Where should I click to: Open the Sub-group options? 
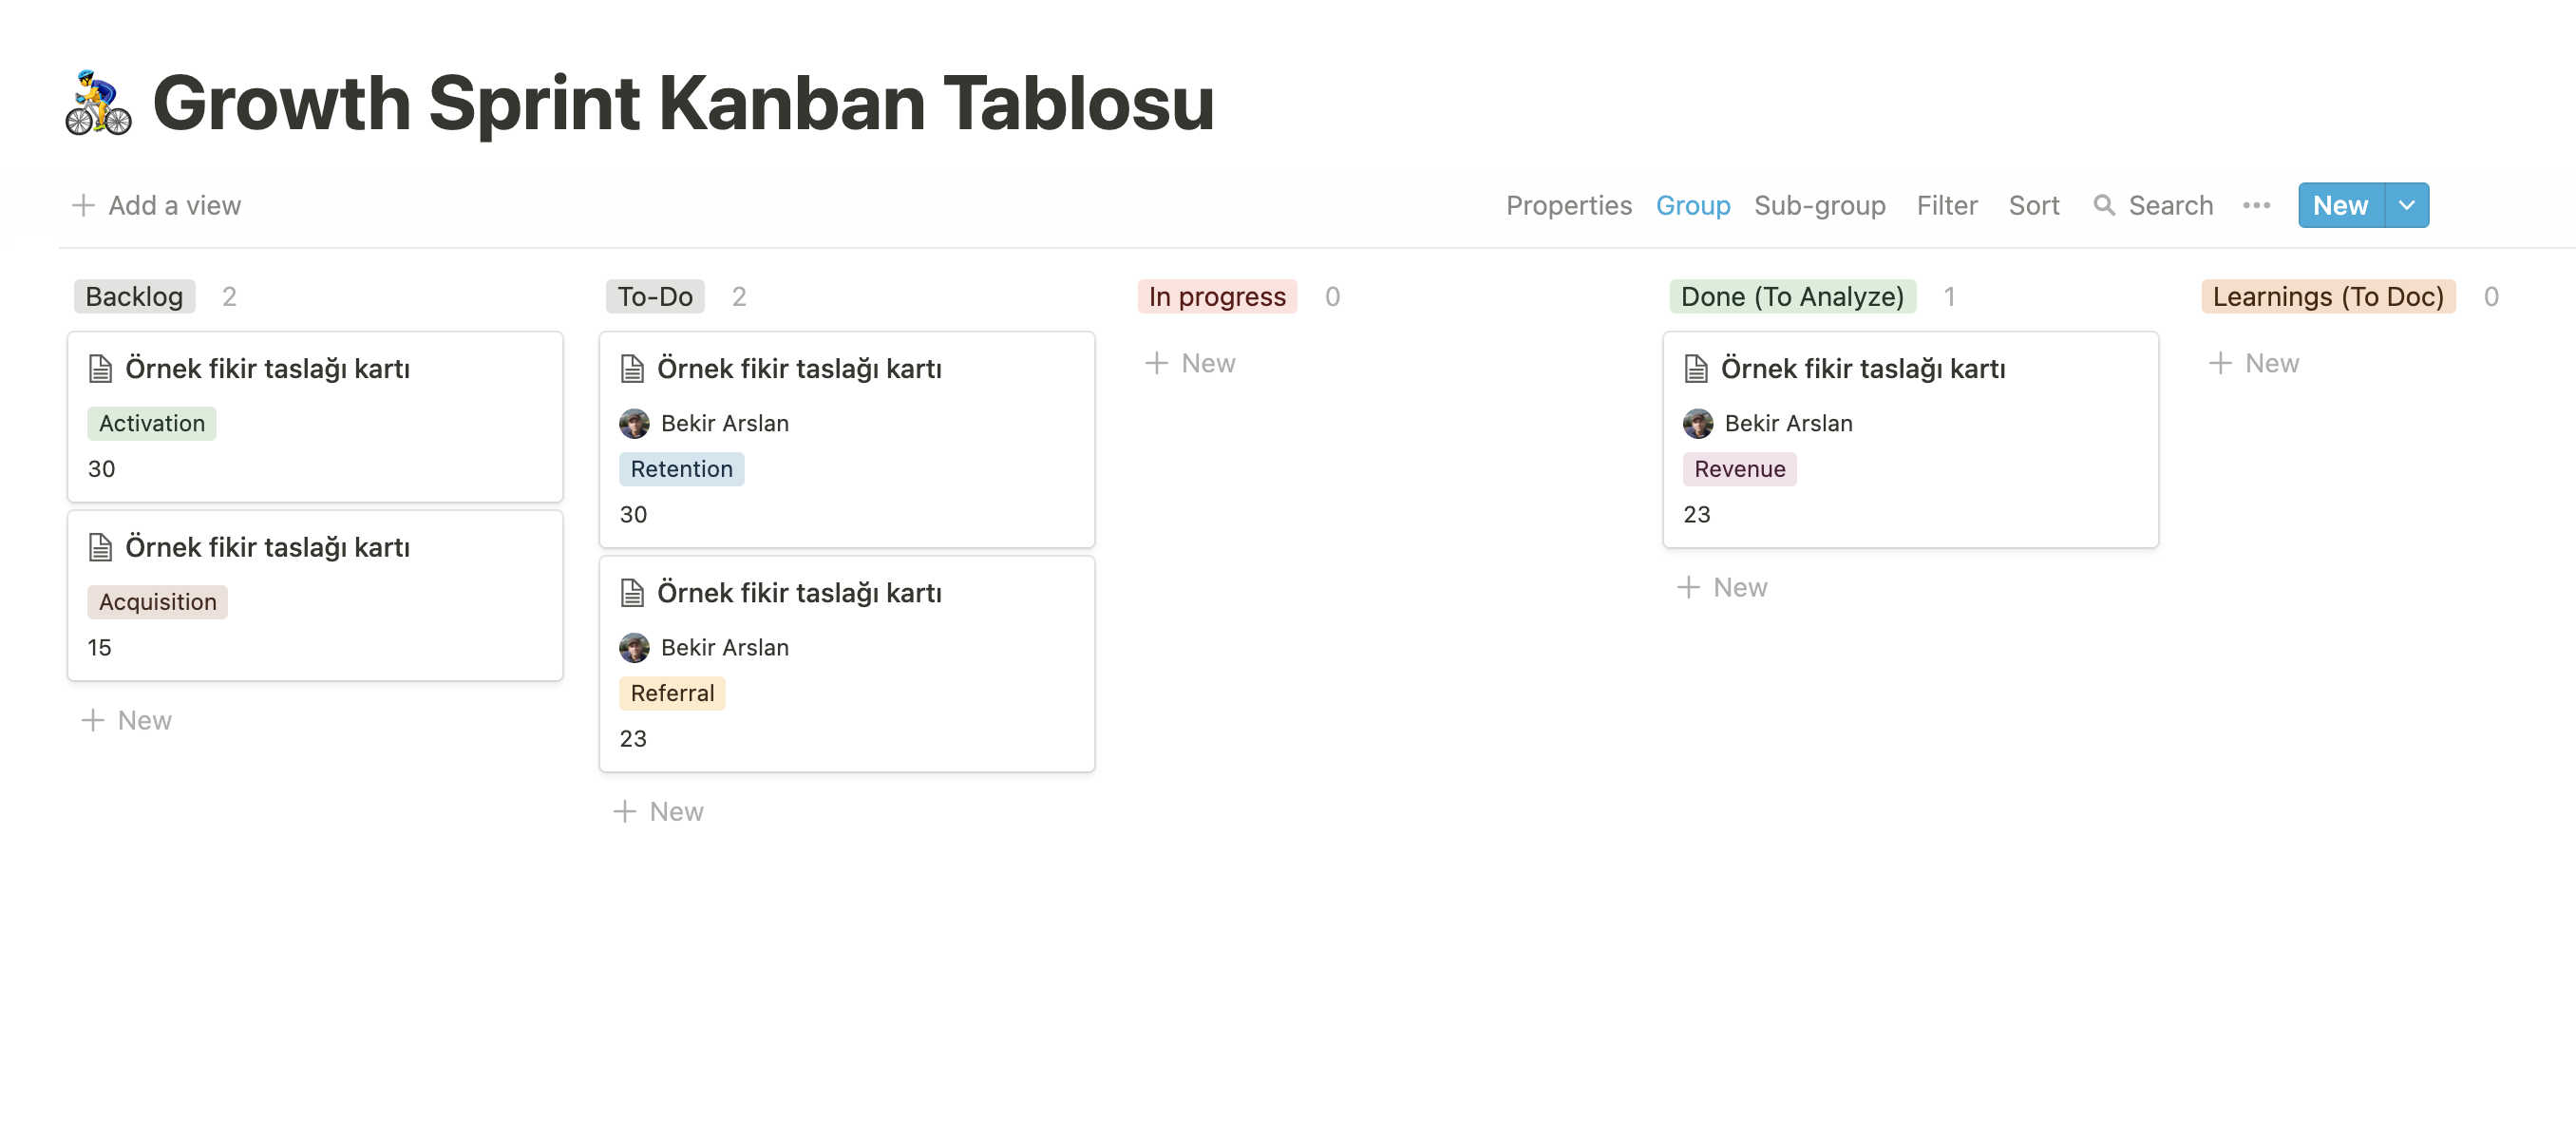1819,205
